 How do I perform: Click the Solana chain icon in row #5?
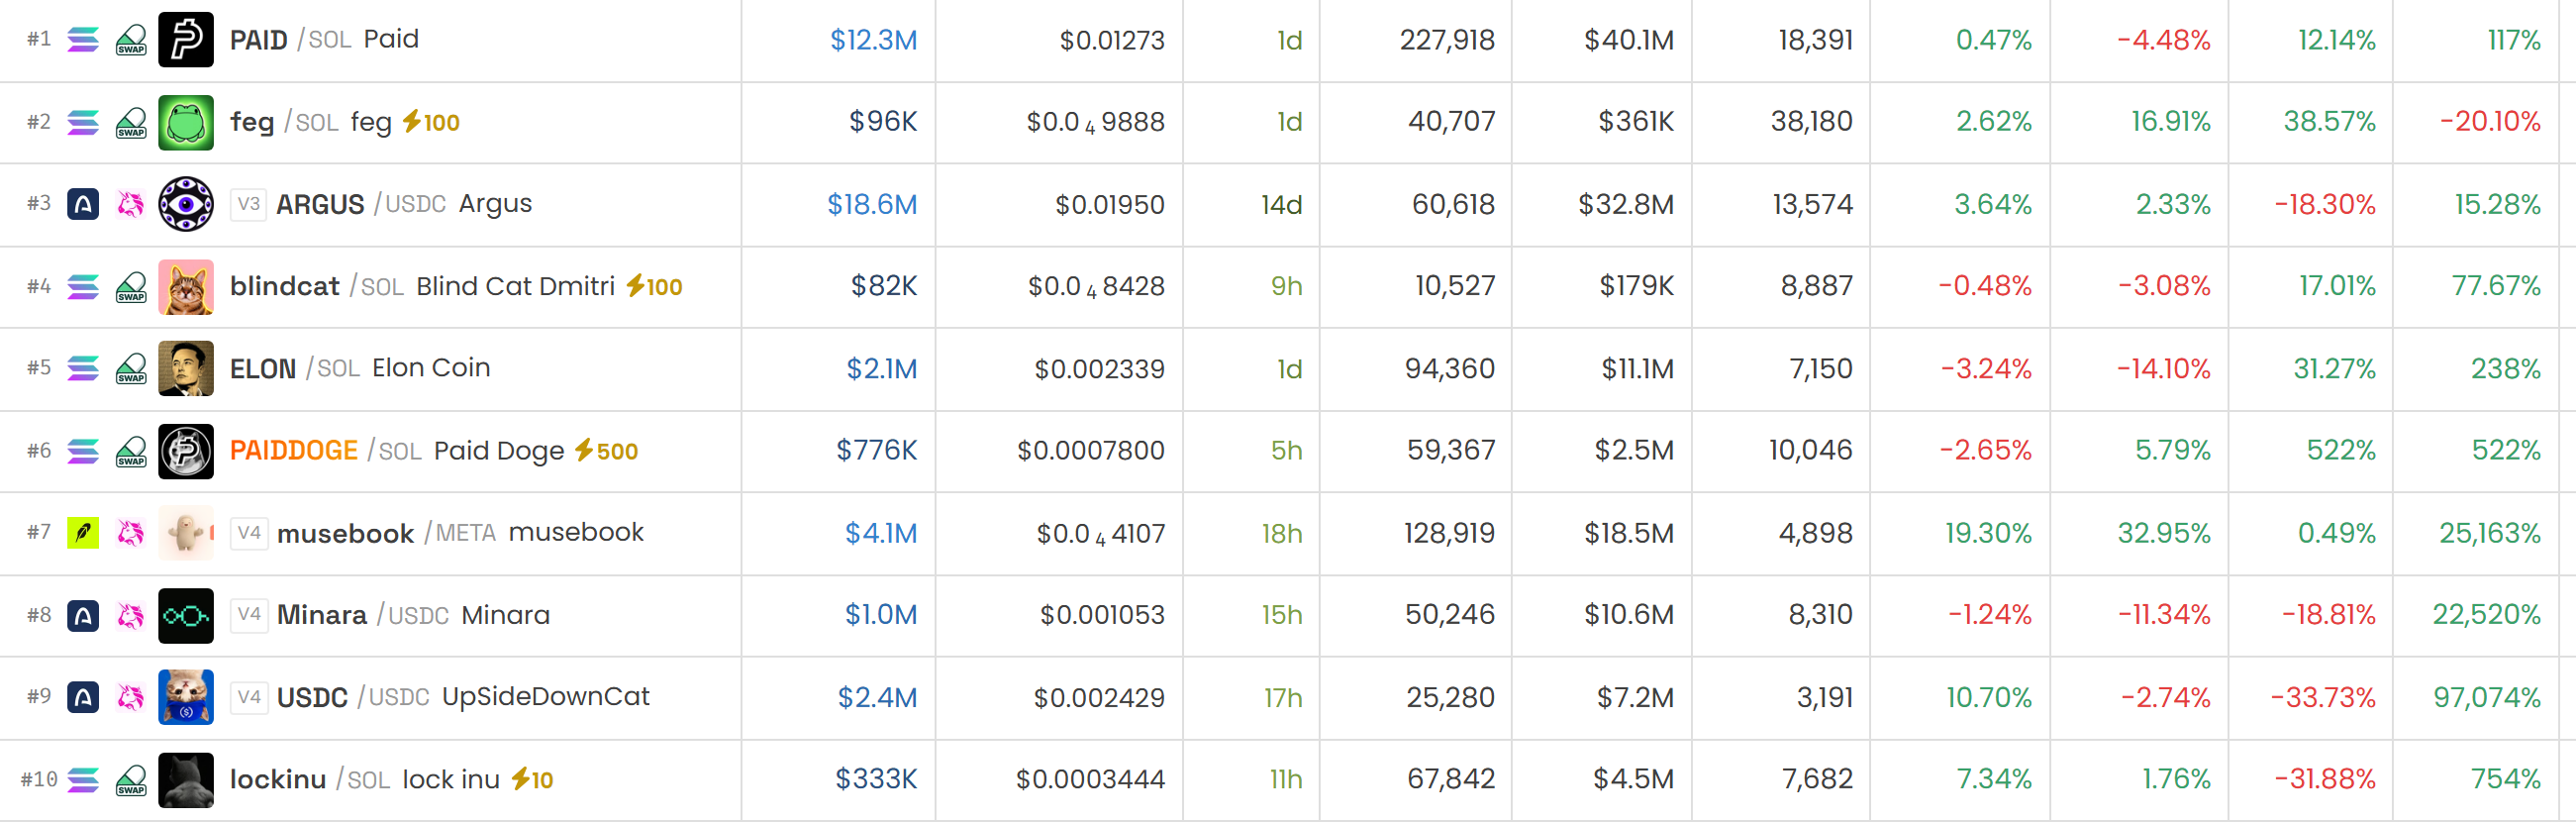click(x=83, y=369)
